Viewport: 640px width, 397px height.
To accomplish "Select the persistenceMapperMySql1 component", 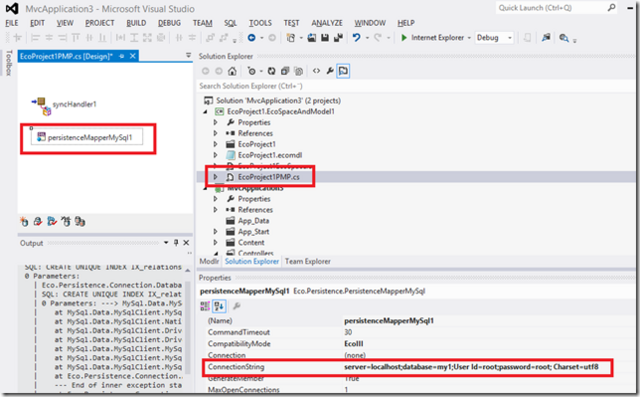I will [x=87, y=137].
